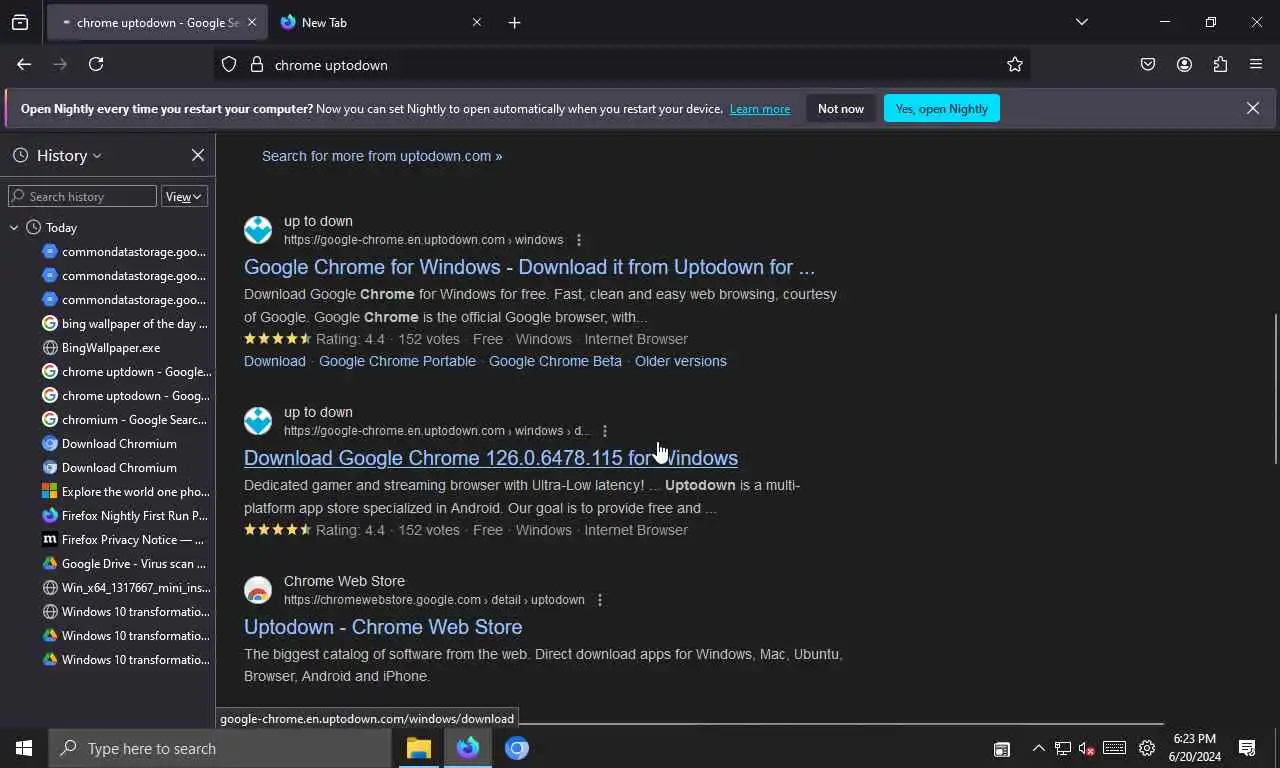Viewport: 1280px width, 768px height.
Task: Open more options for Chrome Web Store result
Action: pos(600,600)
